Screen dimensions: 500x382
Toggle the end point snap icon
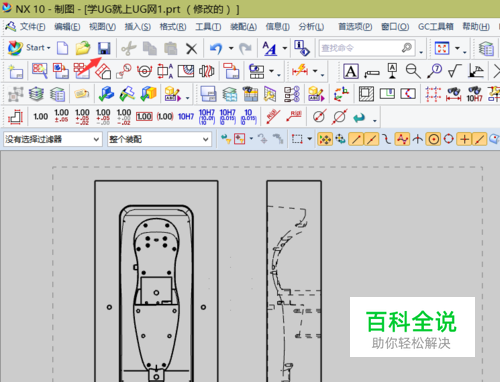tap(356, 139)
